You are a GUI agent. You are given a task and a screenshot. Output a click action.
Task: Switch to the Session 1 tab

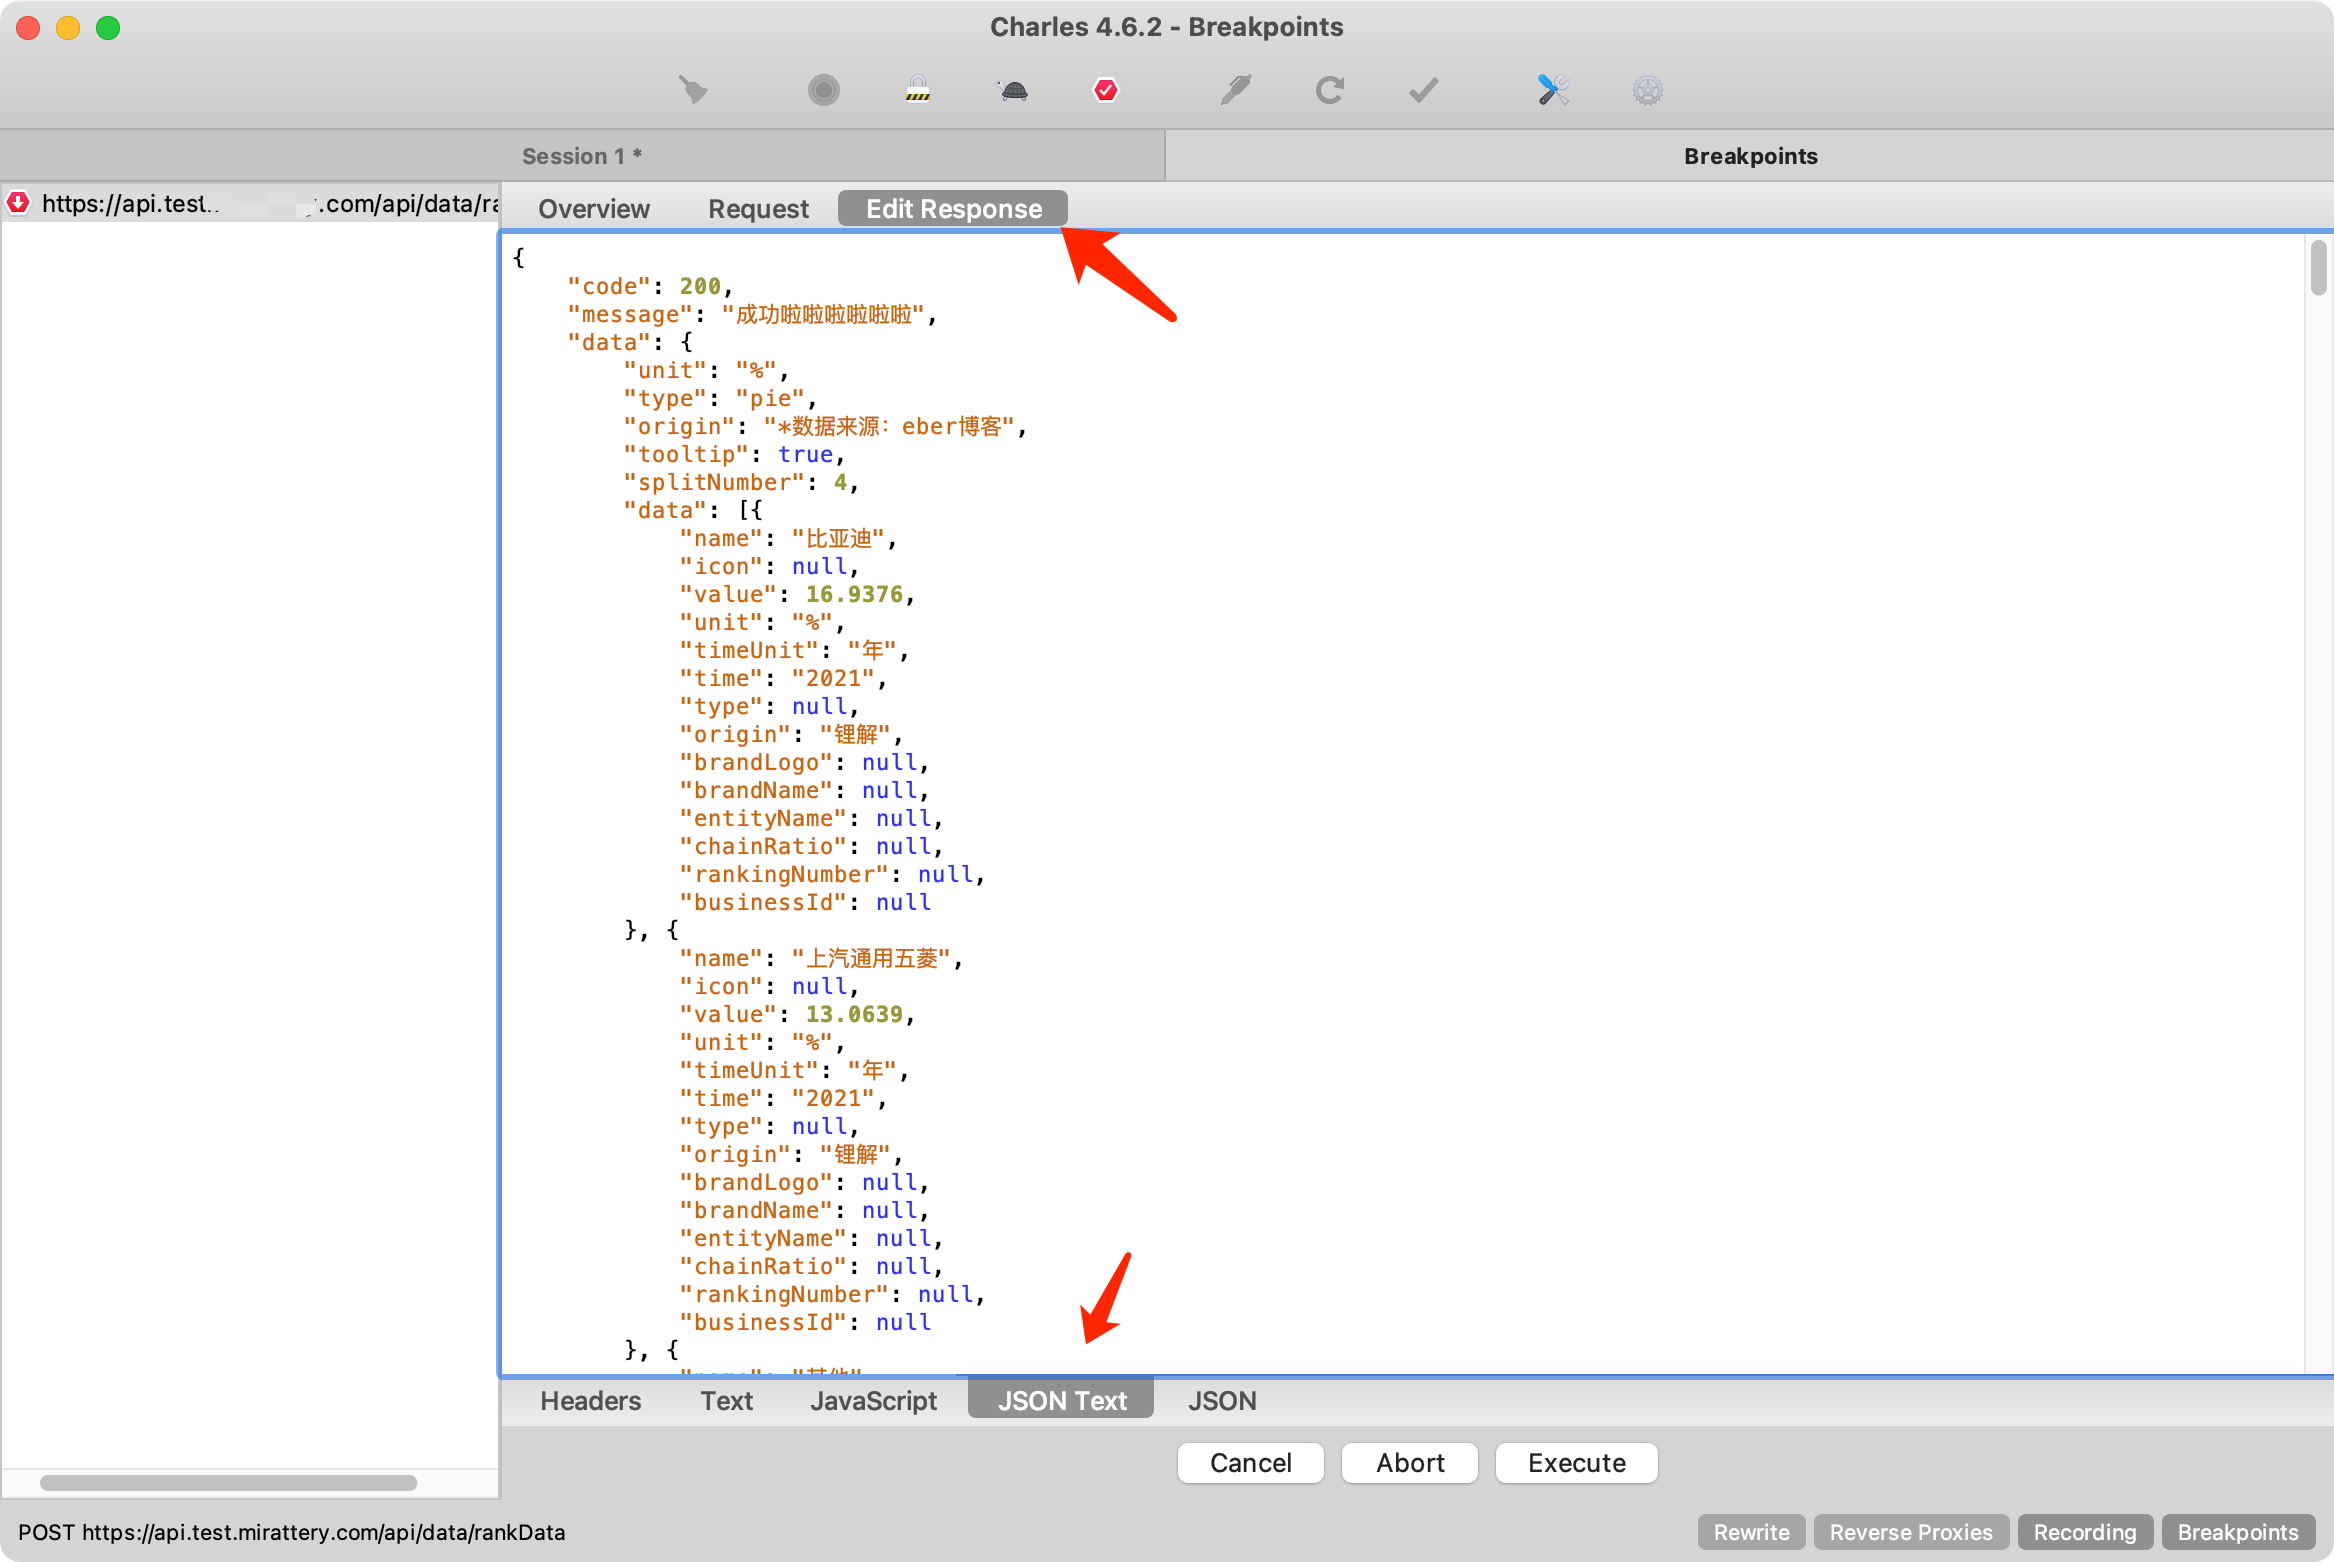[582, 156]
